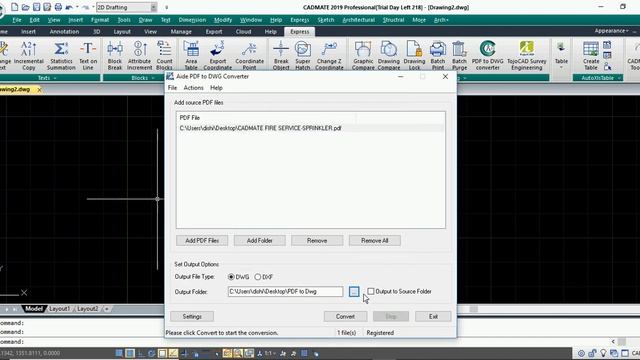Click the Output Folder path field
Image resolution: width=640 pixels, height=360 pixels.
(x=285, y=291)
